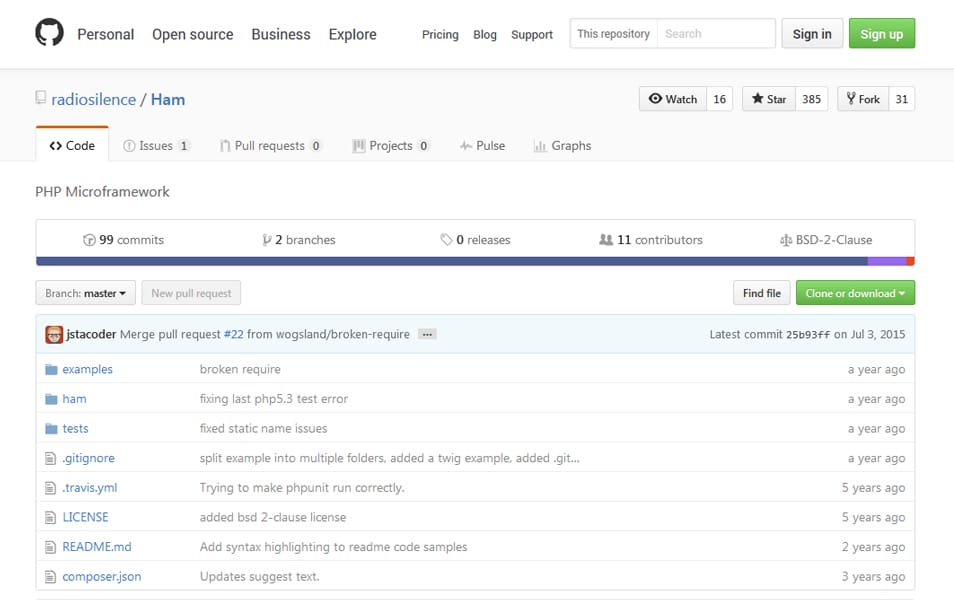
Task: Star the Ham repository
Action: (768, 99)
